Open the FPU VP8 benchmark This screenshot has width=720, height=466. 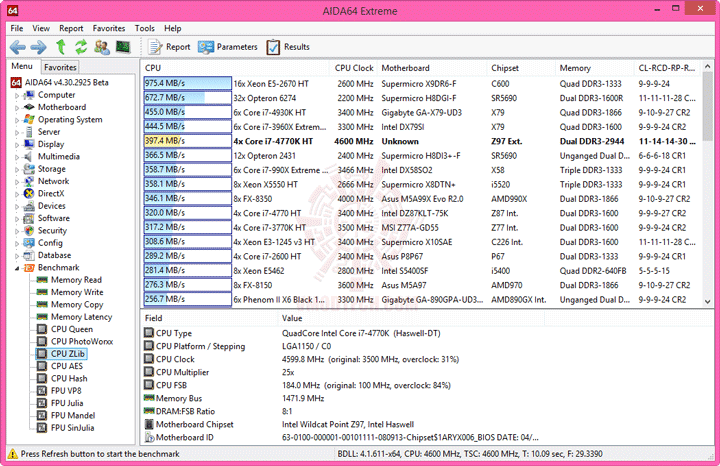click(66, 391)
